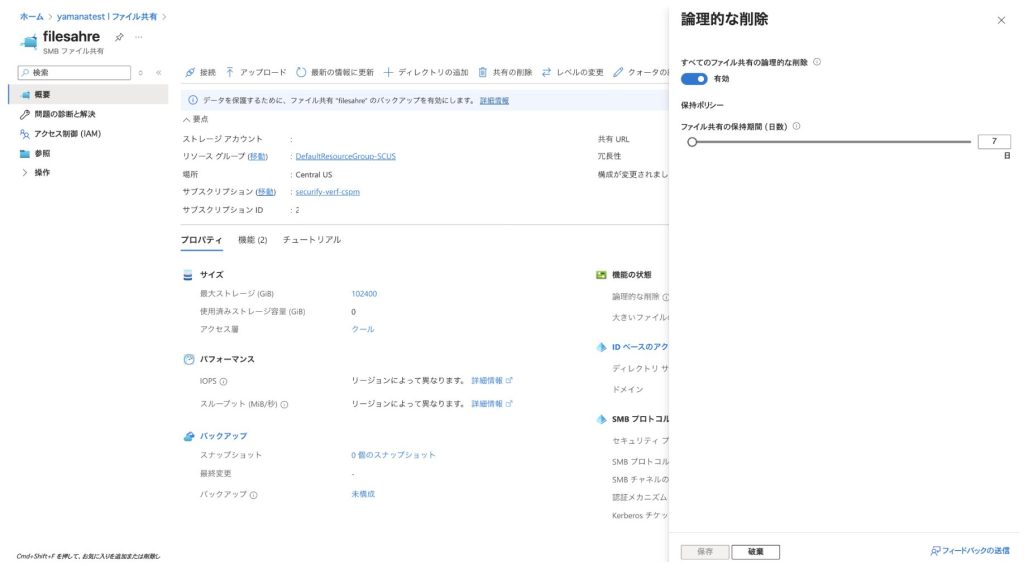Refresh with 最新の情報に更新 icon

point(301,73)
